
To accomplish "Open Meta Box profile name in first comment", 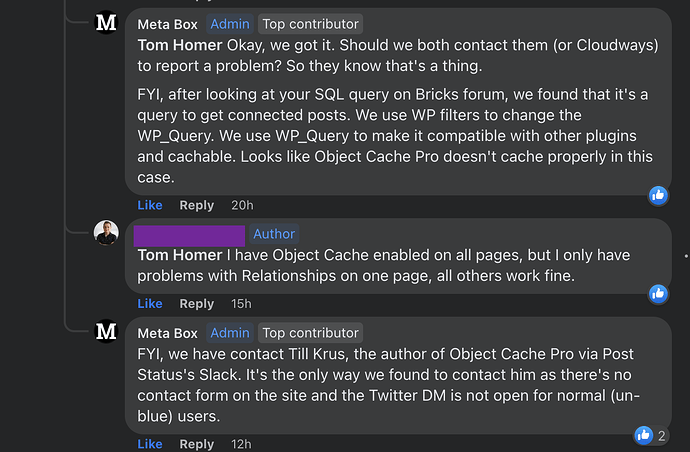I will tap(167, 23).
